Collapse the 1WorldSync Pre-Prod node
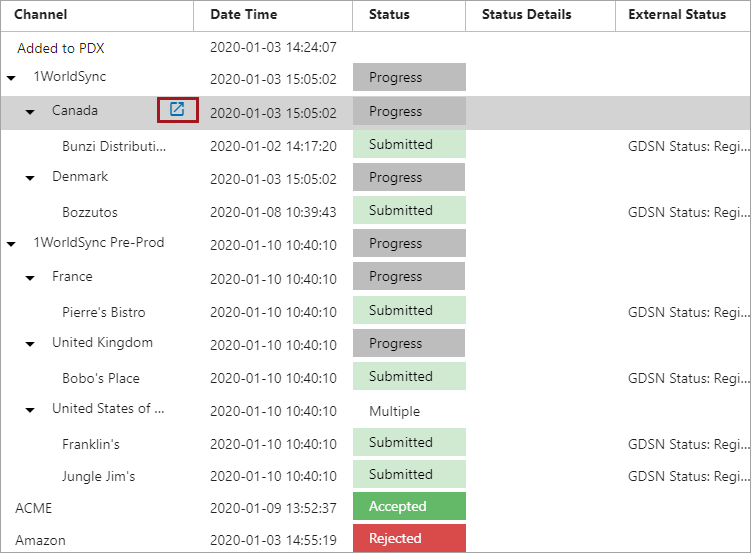This screenshot has height=553, width=751. point(11,243)
